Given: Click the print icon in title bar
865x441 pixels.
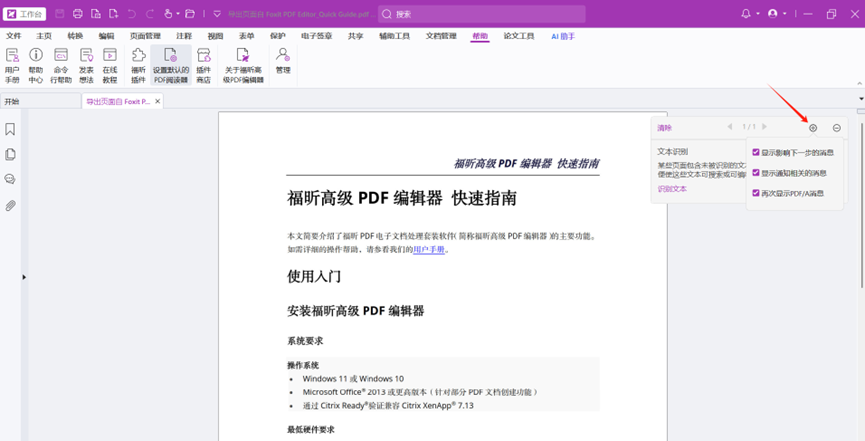Looking at the screenshot, I should pos(78,14).
